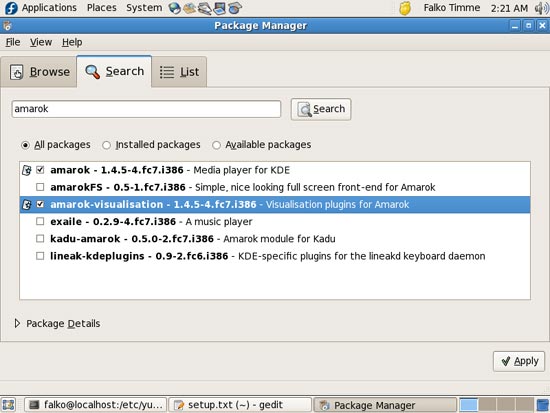Select the All packages radio button

tap(25, 145)
